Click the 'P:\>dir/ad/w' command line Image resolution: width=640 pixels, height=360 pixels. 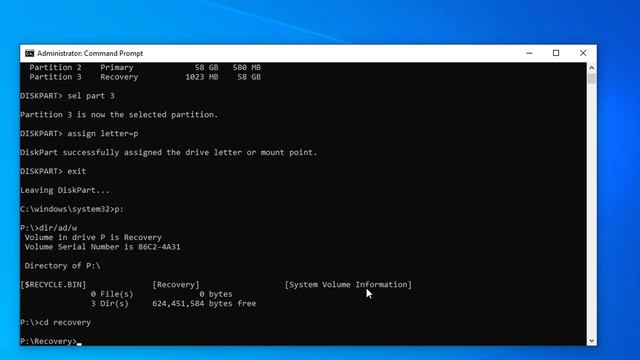49,228
